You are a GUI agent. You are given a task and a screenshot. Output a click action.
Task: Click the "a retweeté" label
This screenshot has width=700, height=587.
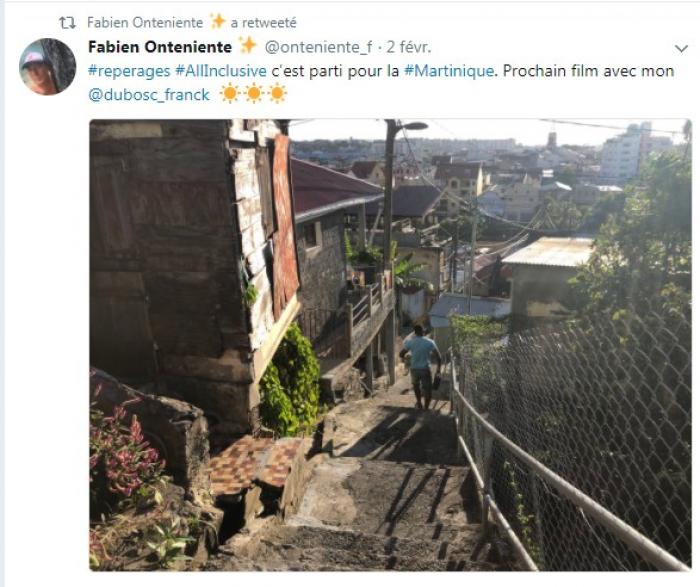[263, 23]
